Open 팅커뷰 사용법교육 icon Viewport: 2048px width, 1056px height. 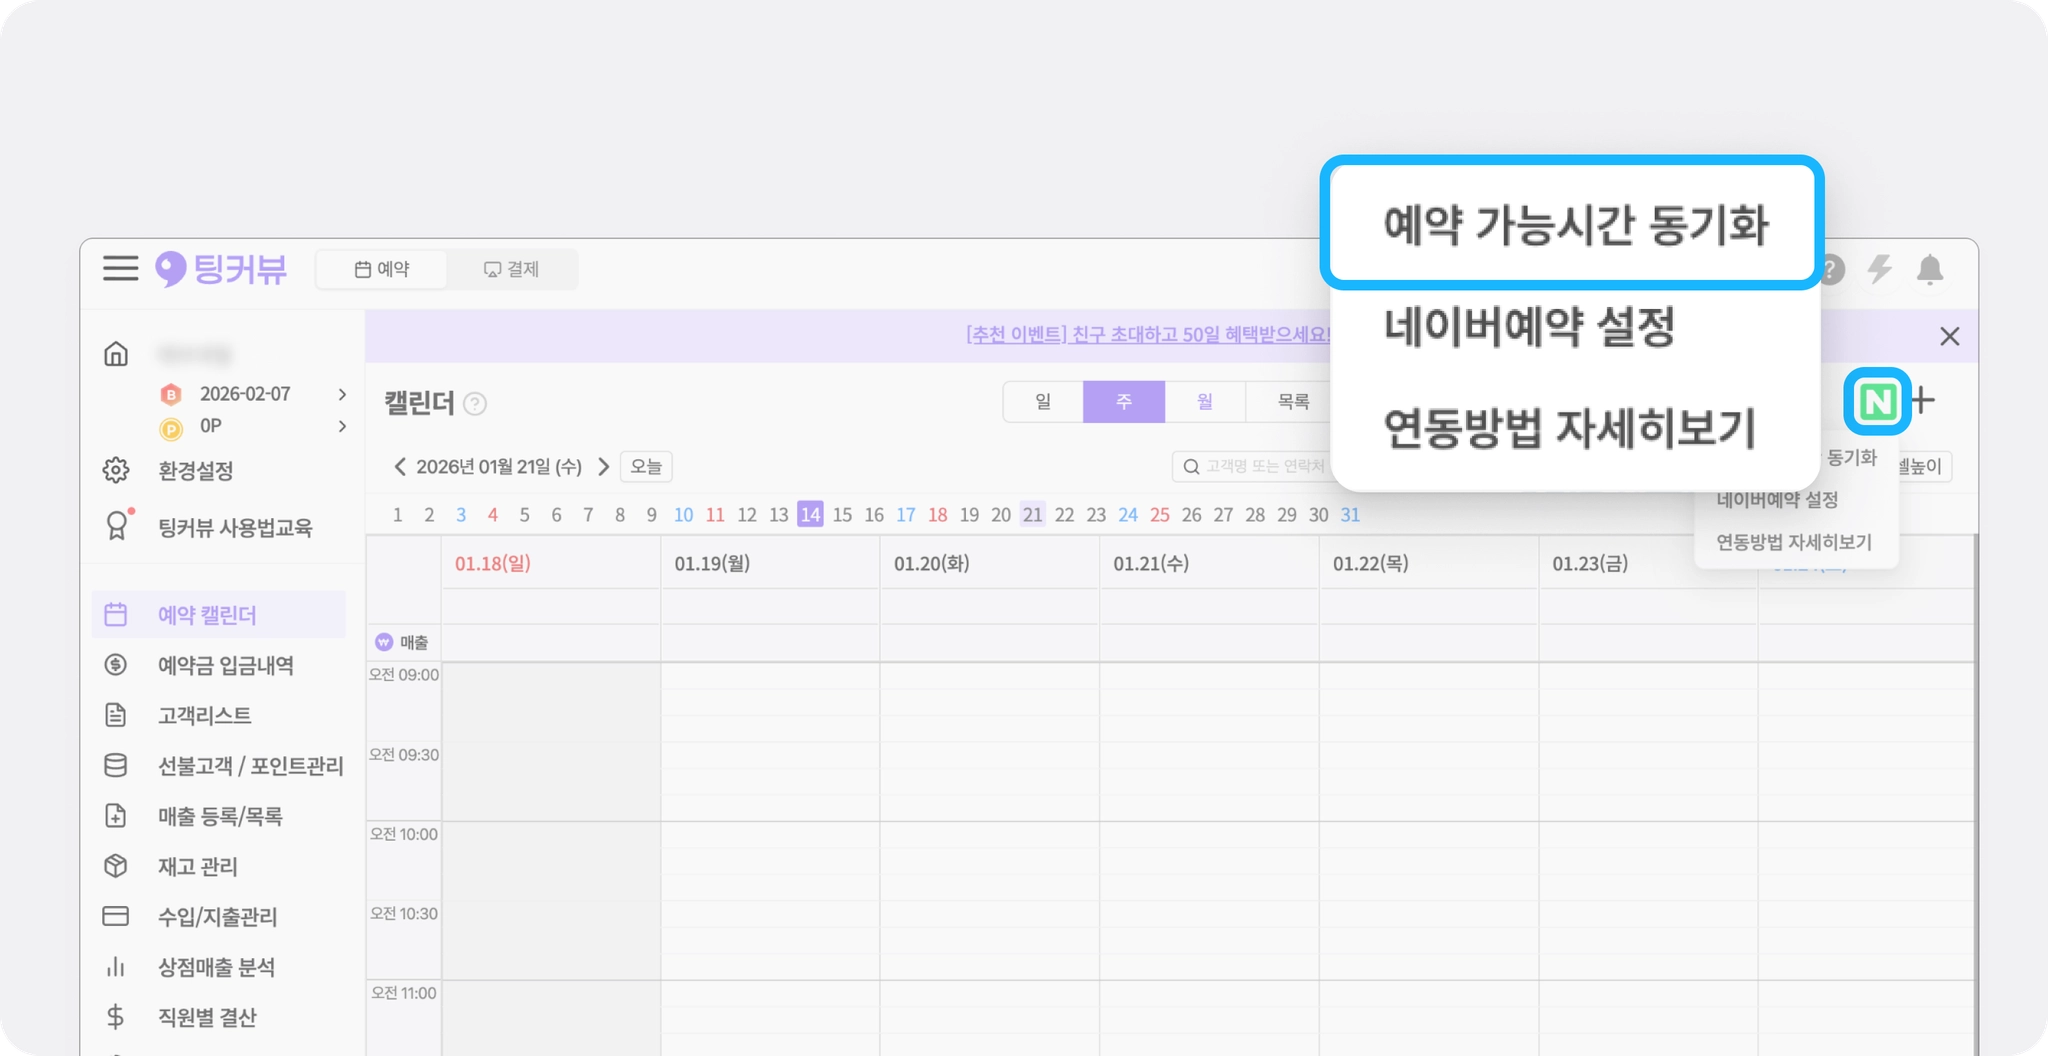coord(117,525)
